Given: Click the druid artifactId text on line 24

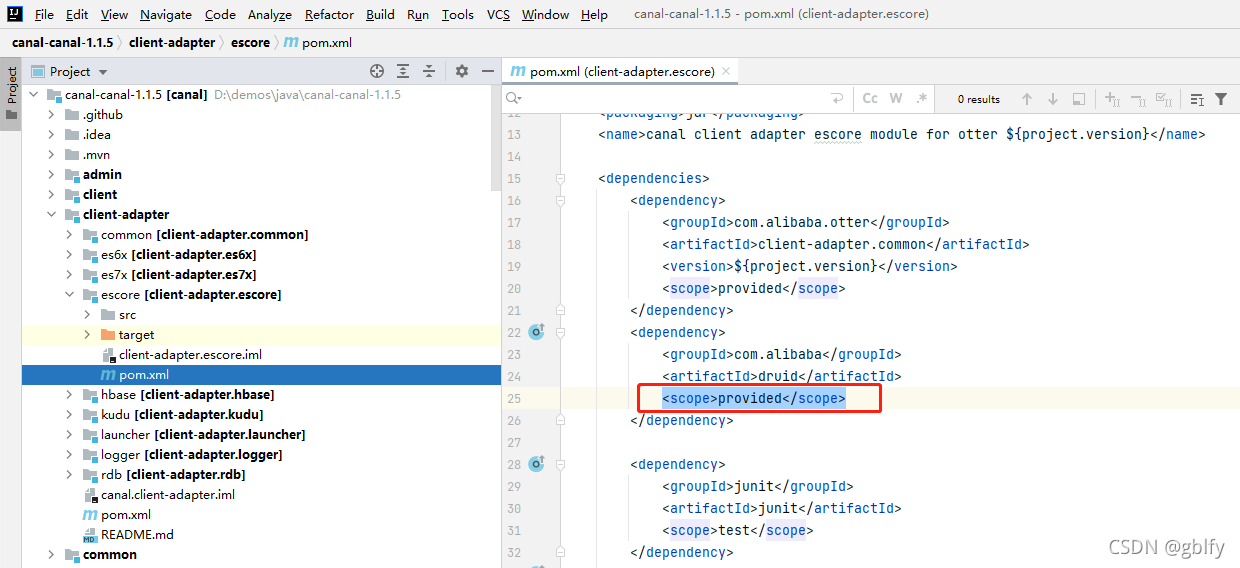Looking at the screenshot, I should pyautogui.click(x=782, y=376).
